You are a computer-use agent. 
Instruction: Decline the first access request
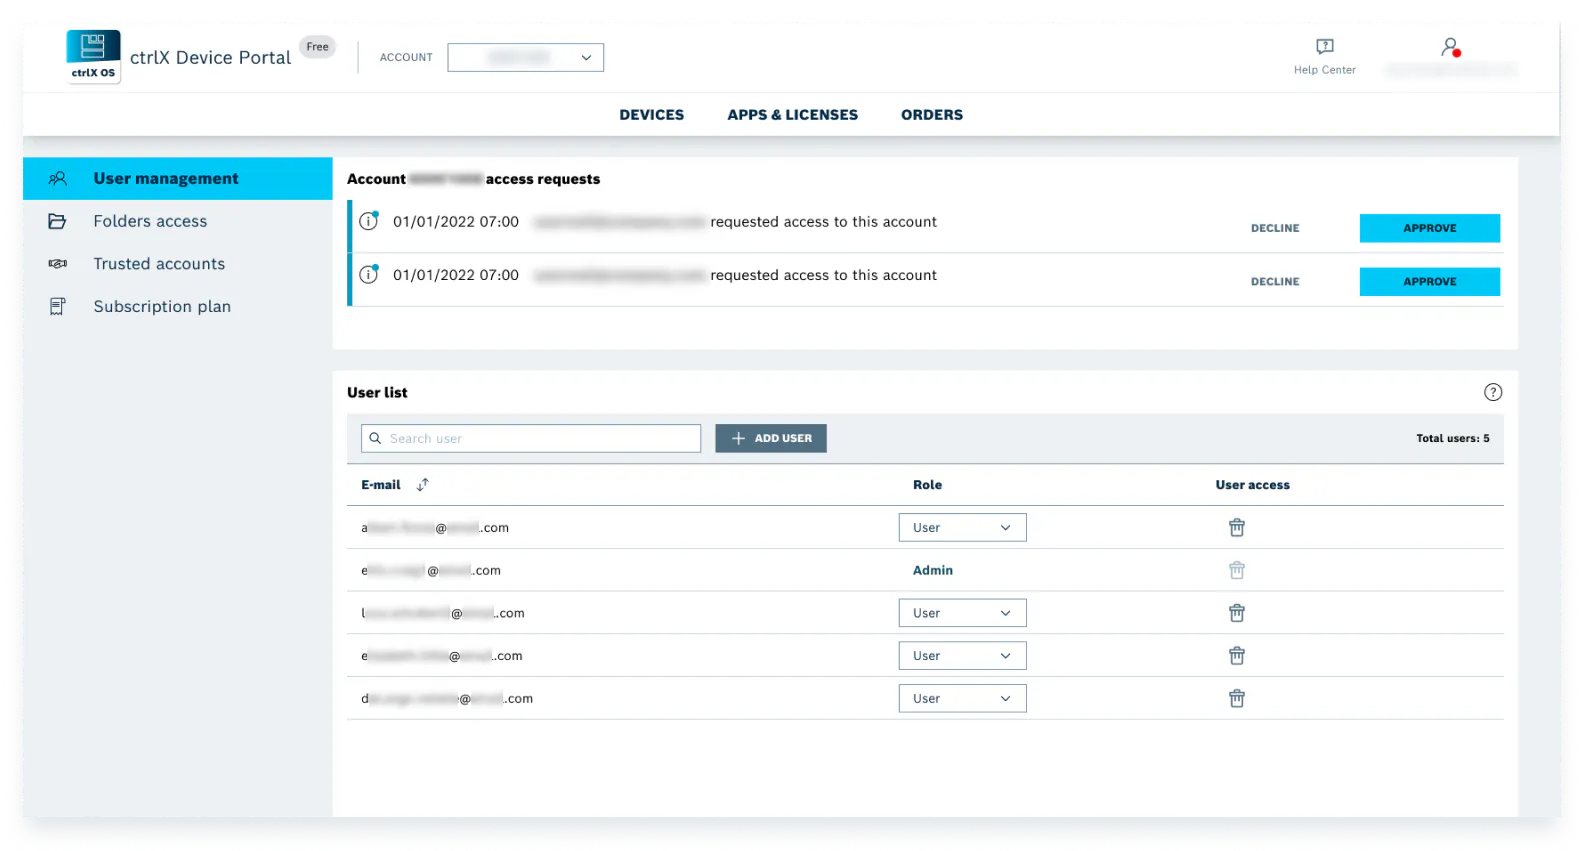[1275, 228]
